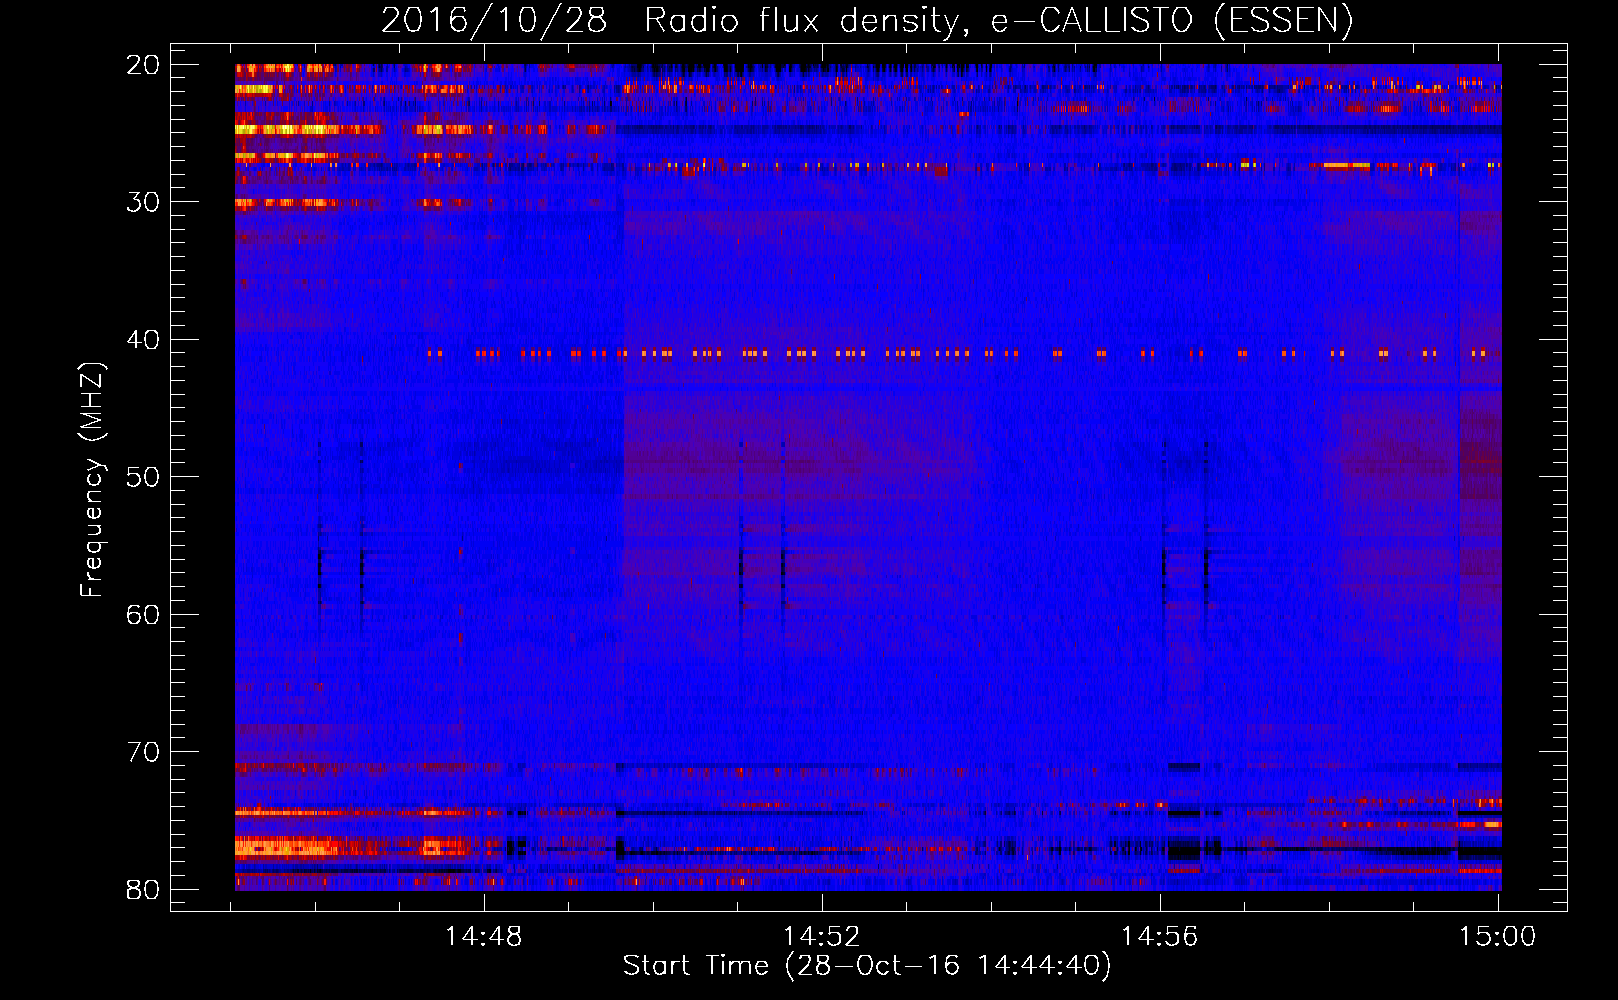The width and height of the screenshot is (1618, 1000).
Task: Click the 30 MHz frequency tick label
Action: point(143,202)
